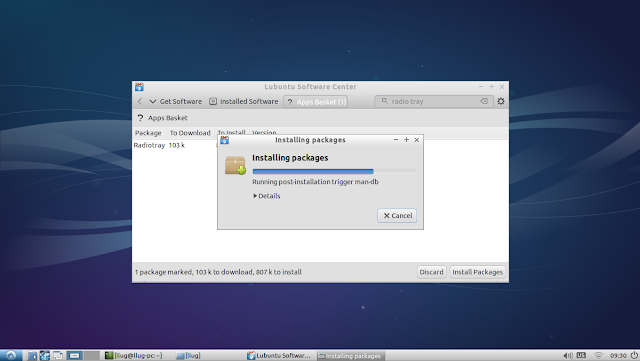This screenshot has height=361, width=640.
Task: Click the Installing packages dialog window icon
Action: pos(224,140)
